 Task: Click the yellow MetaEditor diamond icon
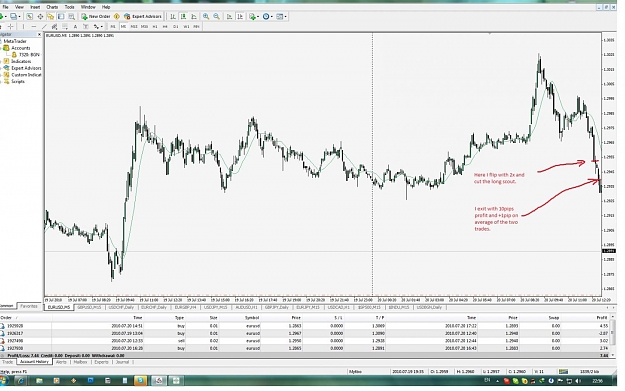(x=117, y=16)
